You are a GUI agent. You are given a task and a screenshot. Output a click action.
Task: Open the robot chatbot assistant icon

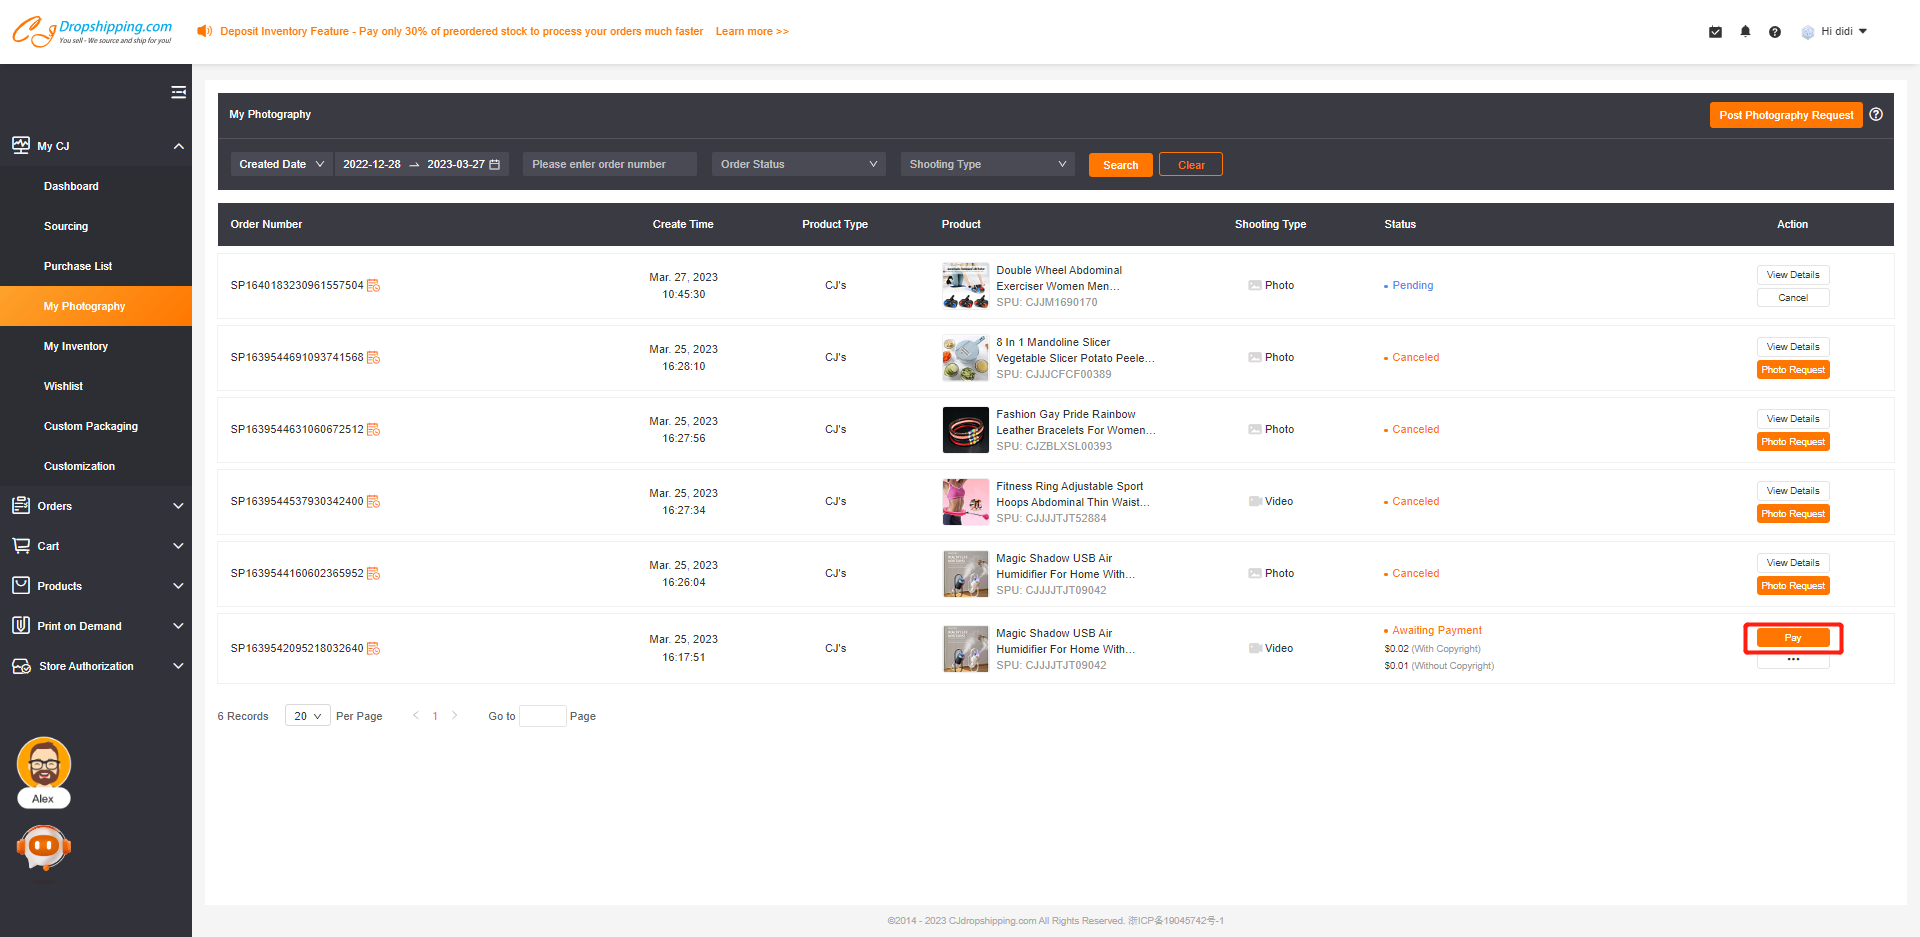click(x=44, y=848)
